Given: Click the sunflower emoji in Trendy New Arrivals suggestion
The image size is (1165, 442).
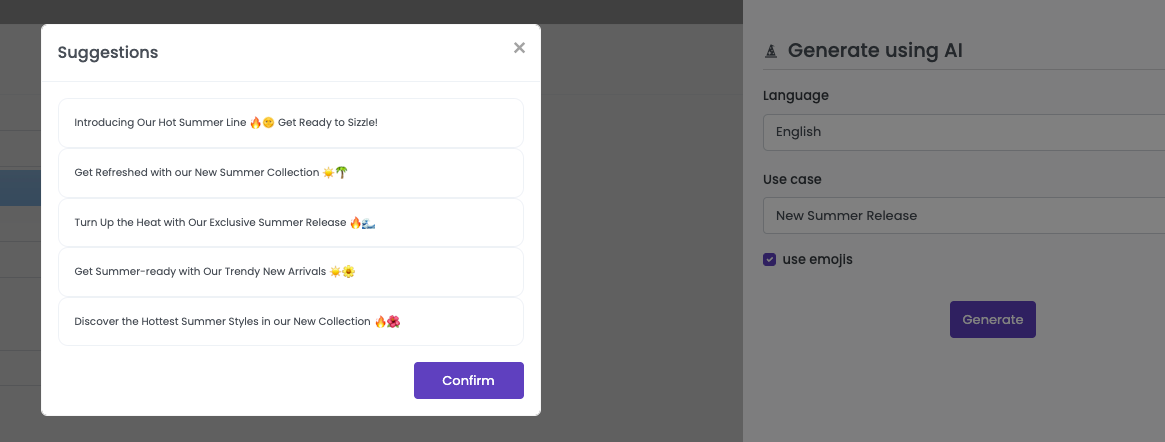Looking at the screenshot, I should [x=349, y=271].
